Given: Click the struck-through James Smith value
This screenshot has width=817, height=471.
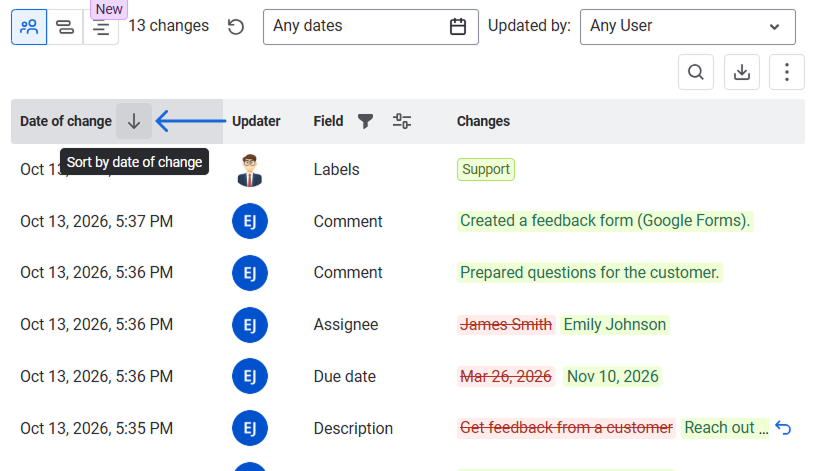Looking at the screenshot, I should click(506, 325).
